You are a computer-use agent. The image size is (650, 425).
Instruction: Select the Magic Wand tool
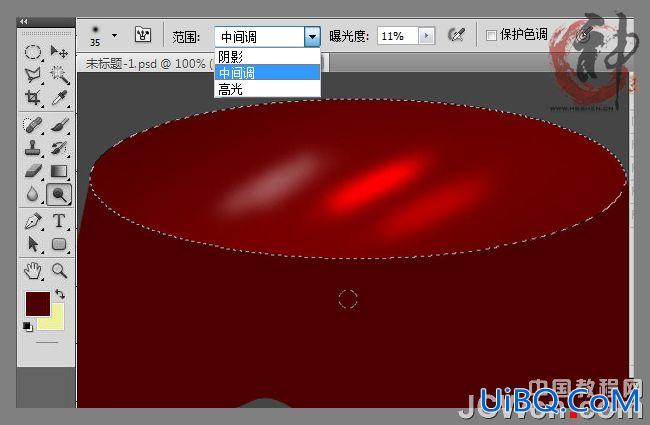pos(59,75)
